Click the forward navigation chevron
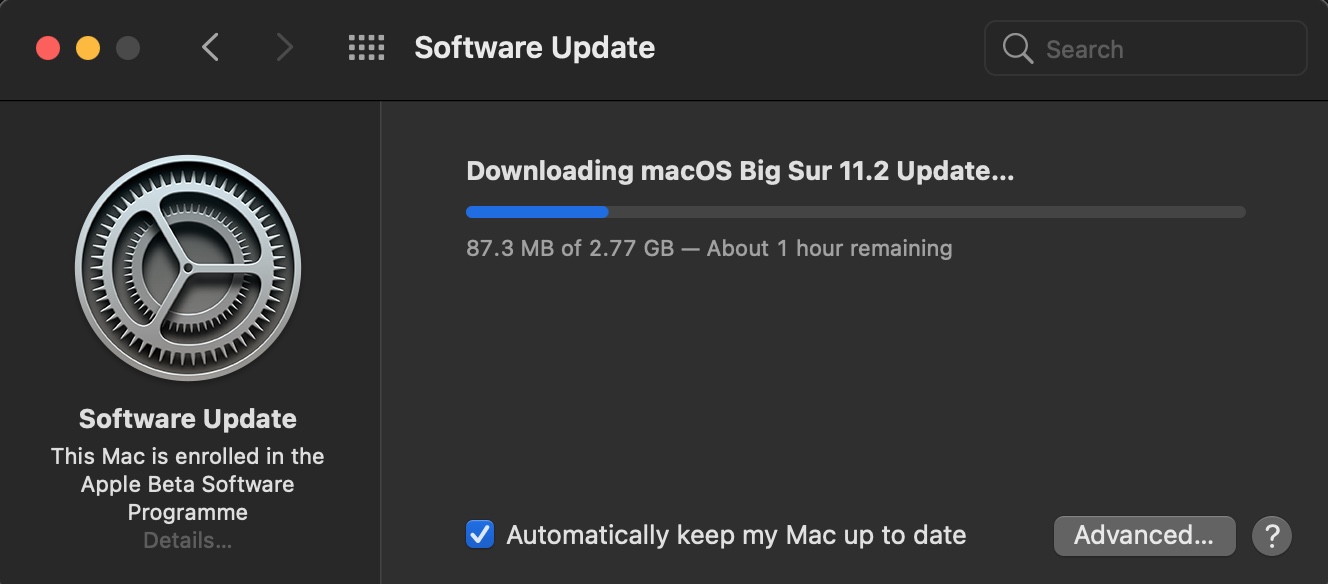 click(285, 47)
